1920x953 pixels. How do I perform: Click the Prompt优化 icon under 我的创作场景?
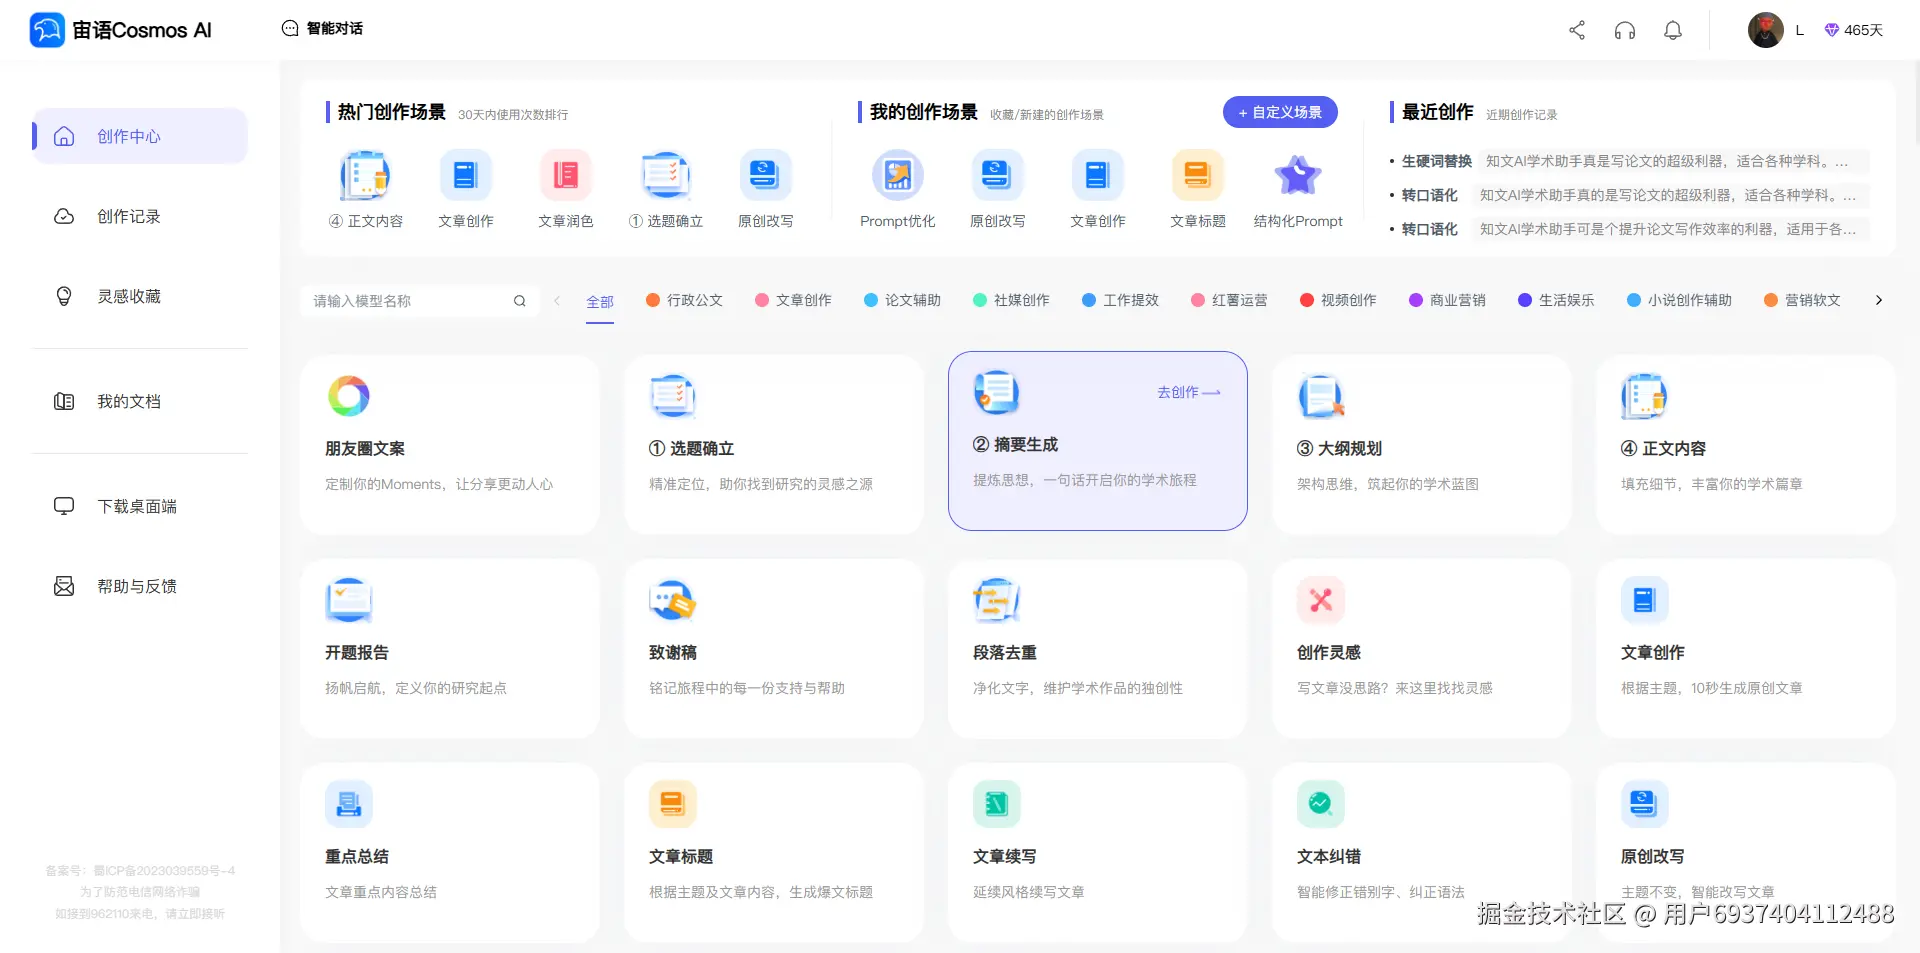(898, 175)
